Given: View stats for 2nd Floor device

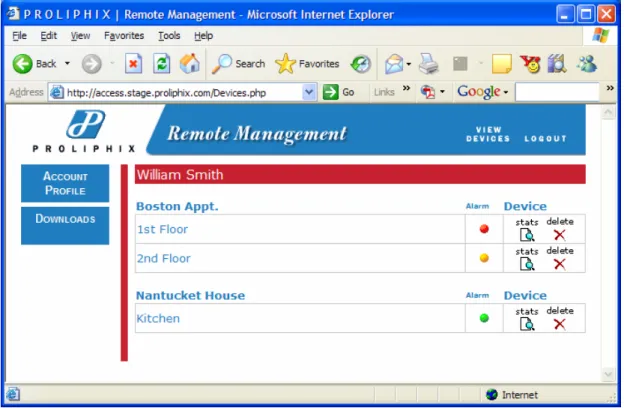Looking at the screenshot, I should click(x=527, y=264).
